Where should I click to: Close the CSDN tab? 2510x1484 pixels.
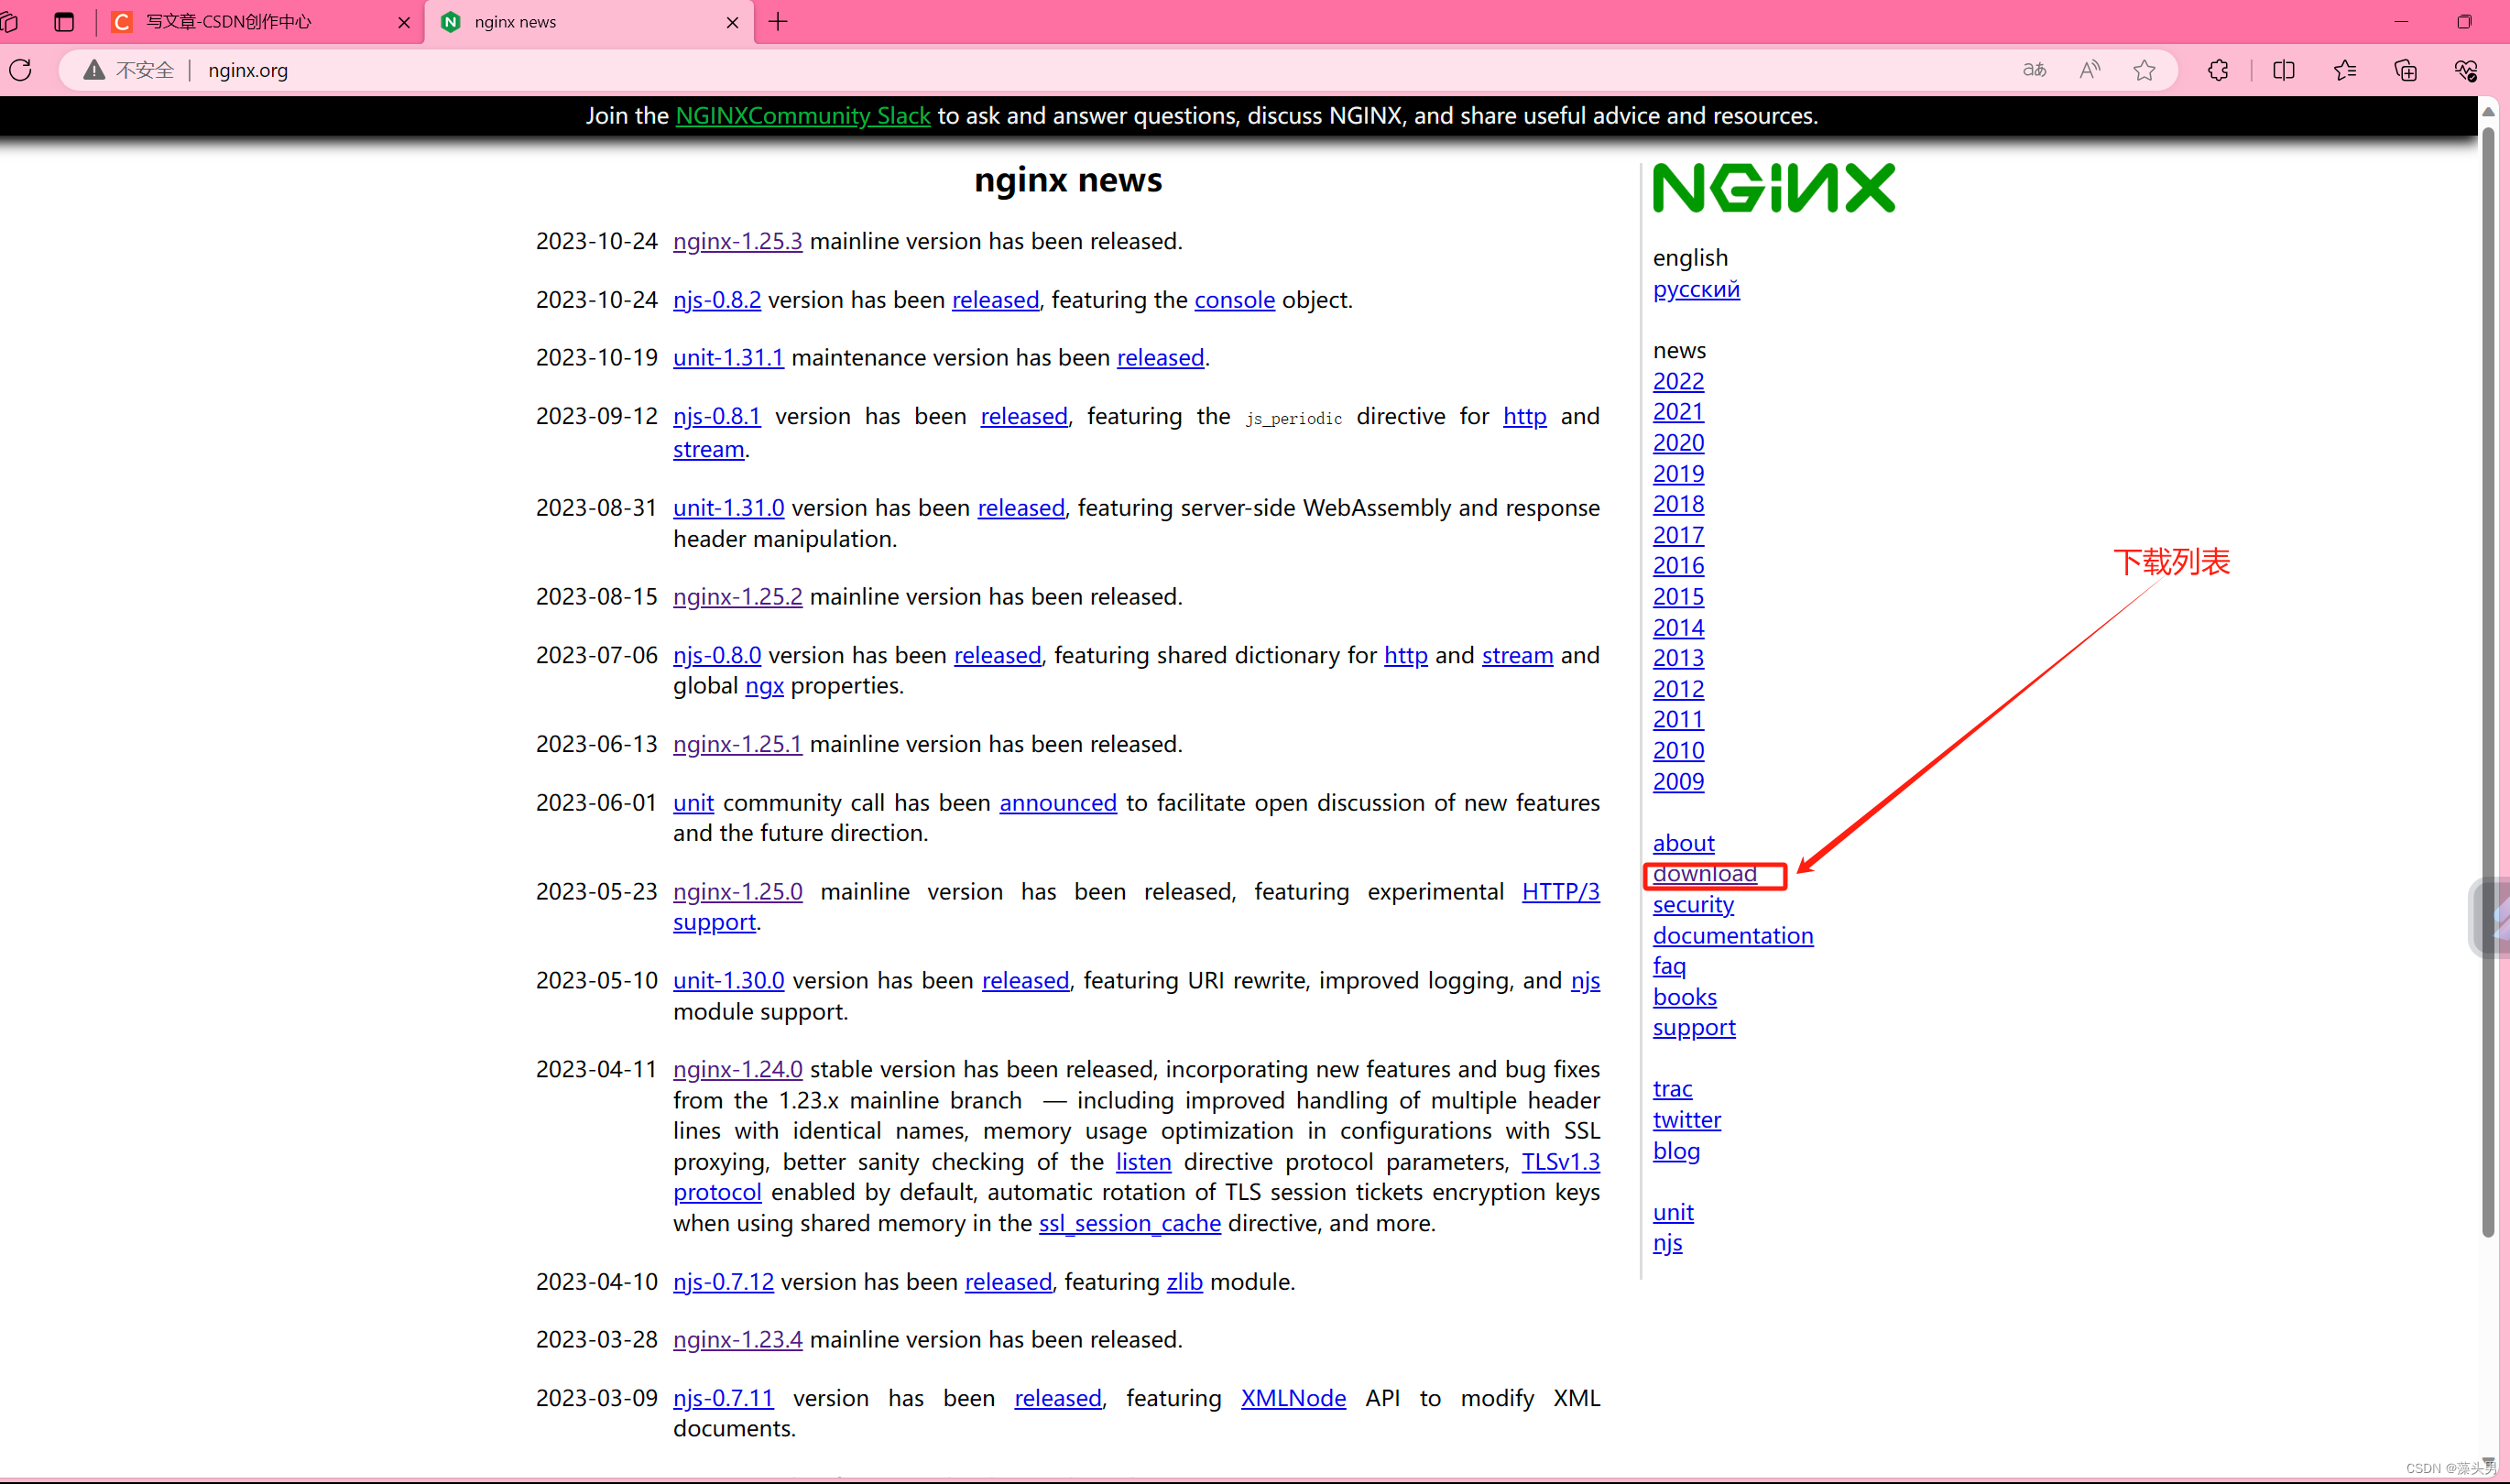(404, 22)
